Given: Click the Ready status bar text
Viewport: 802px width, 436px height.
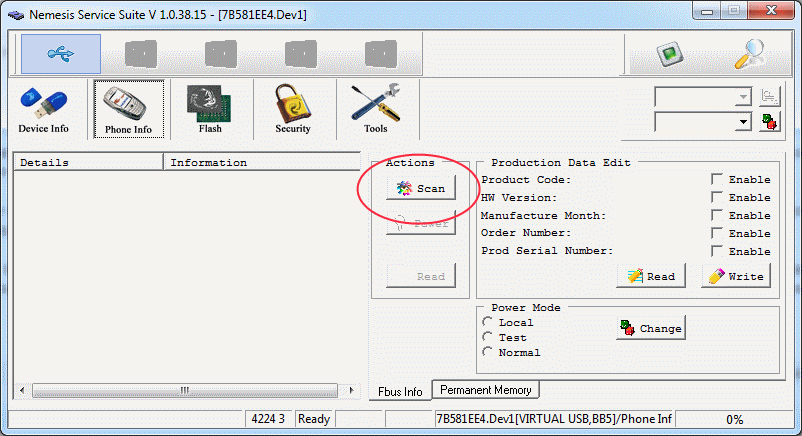Looking at the screenshot, I should pyautogui.click(x=314, y=419).
